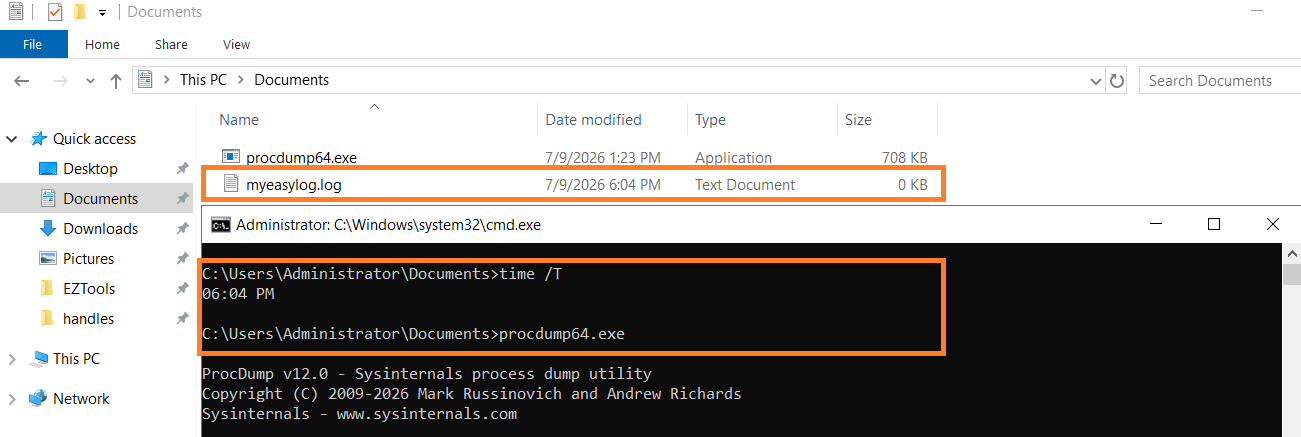Minimize the cmd.exe window
Screen dimensions: 1301x437
click(1156, 225)
